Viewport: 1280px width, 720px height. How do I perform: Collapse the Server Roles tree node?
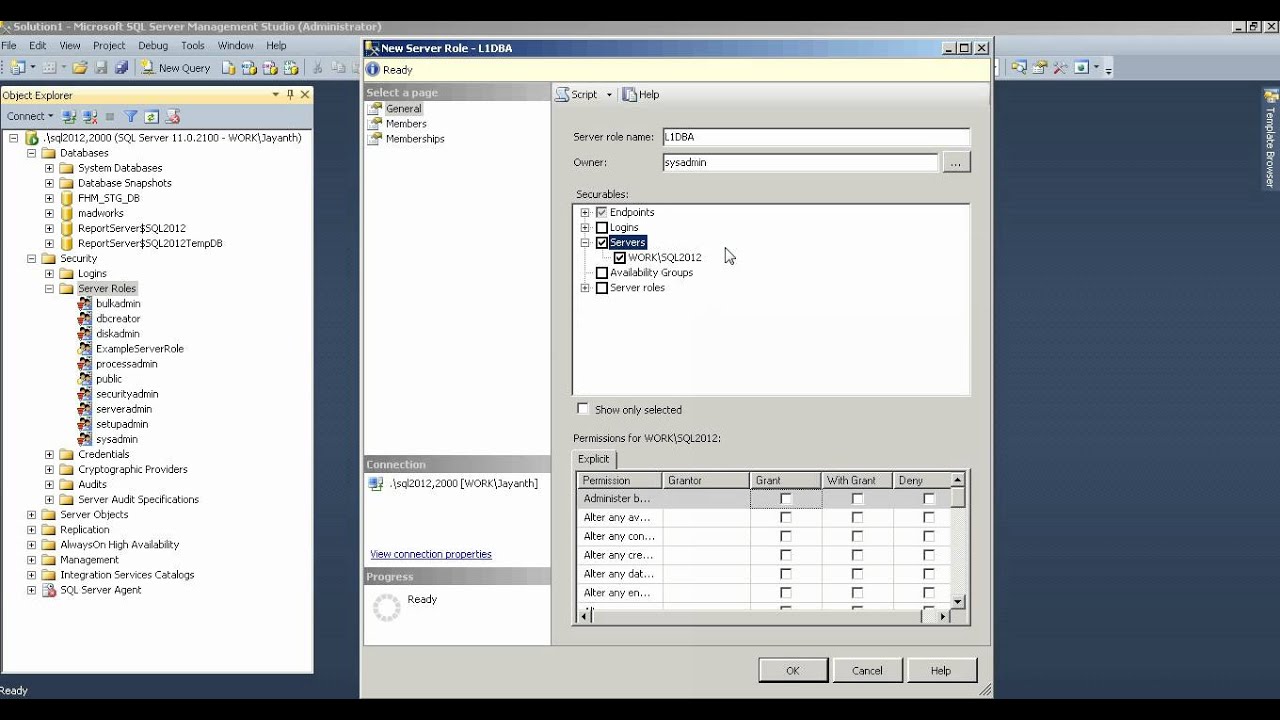point(50,288)
